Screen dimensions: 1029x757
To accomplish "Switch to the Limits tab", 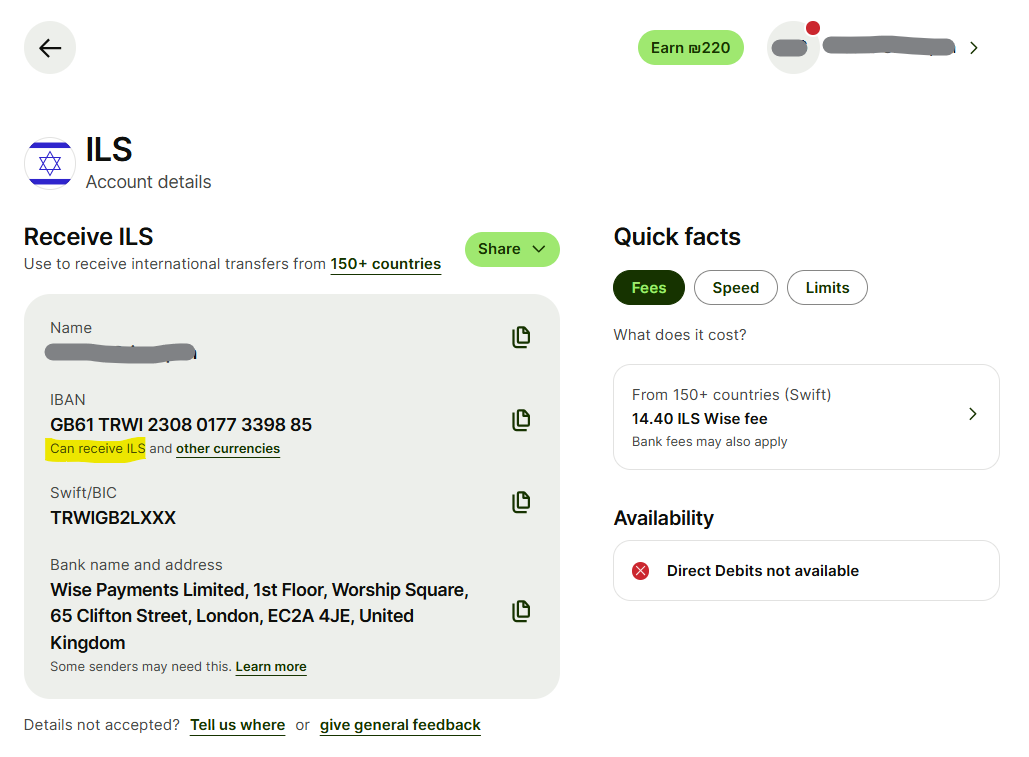I will pyautogui.click(x=827, y=288).
